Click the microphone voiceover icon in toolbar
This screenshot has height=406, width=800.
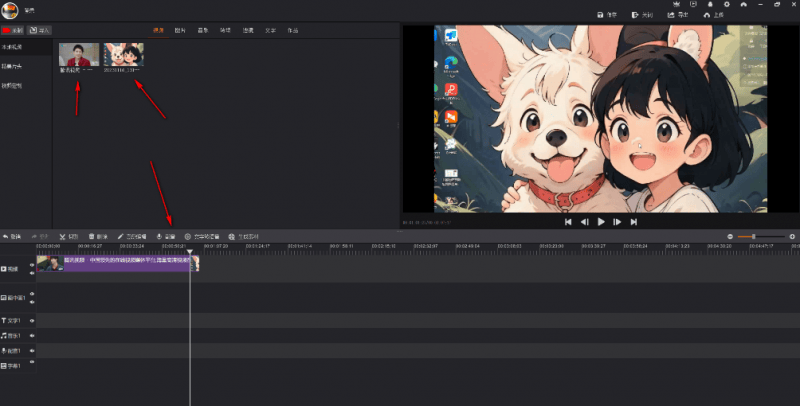pos(160,236)
